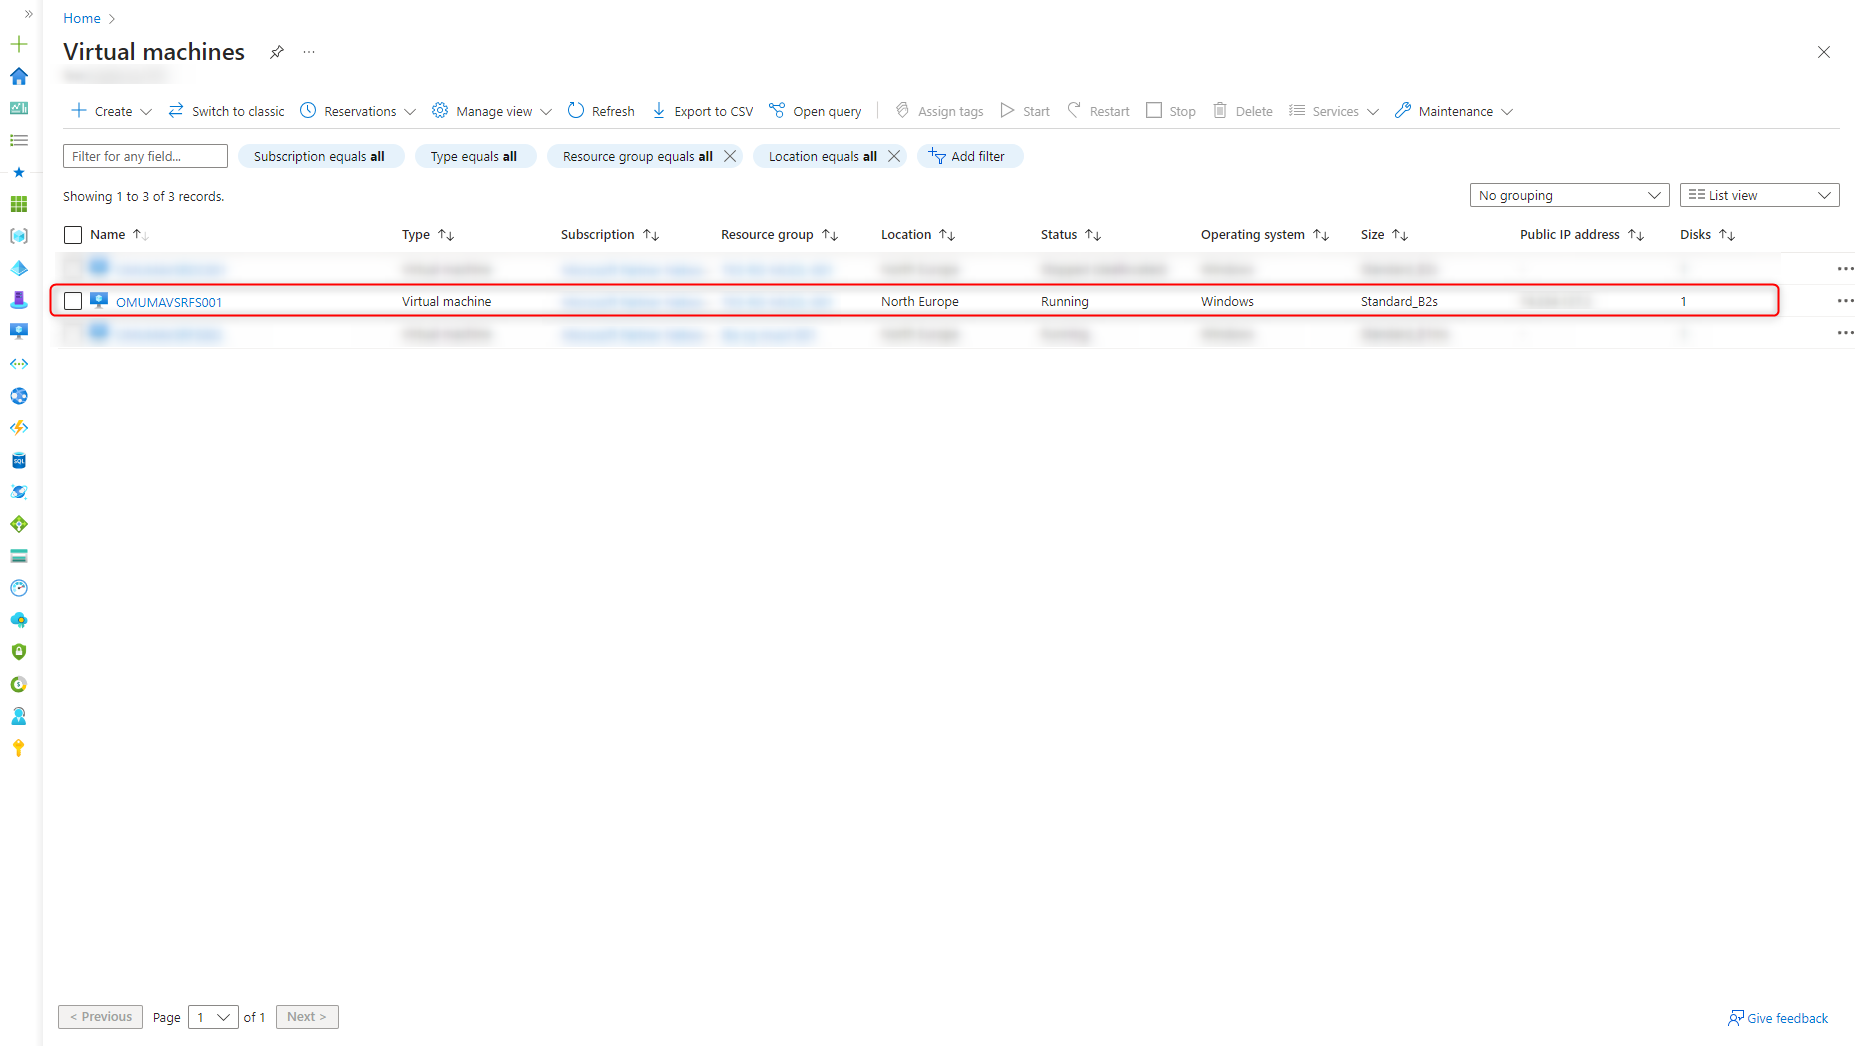1855x1046 pixels.
Task: Pin the Virtual machines page
Action: (x=276, y=52)
